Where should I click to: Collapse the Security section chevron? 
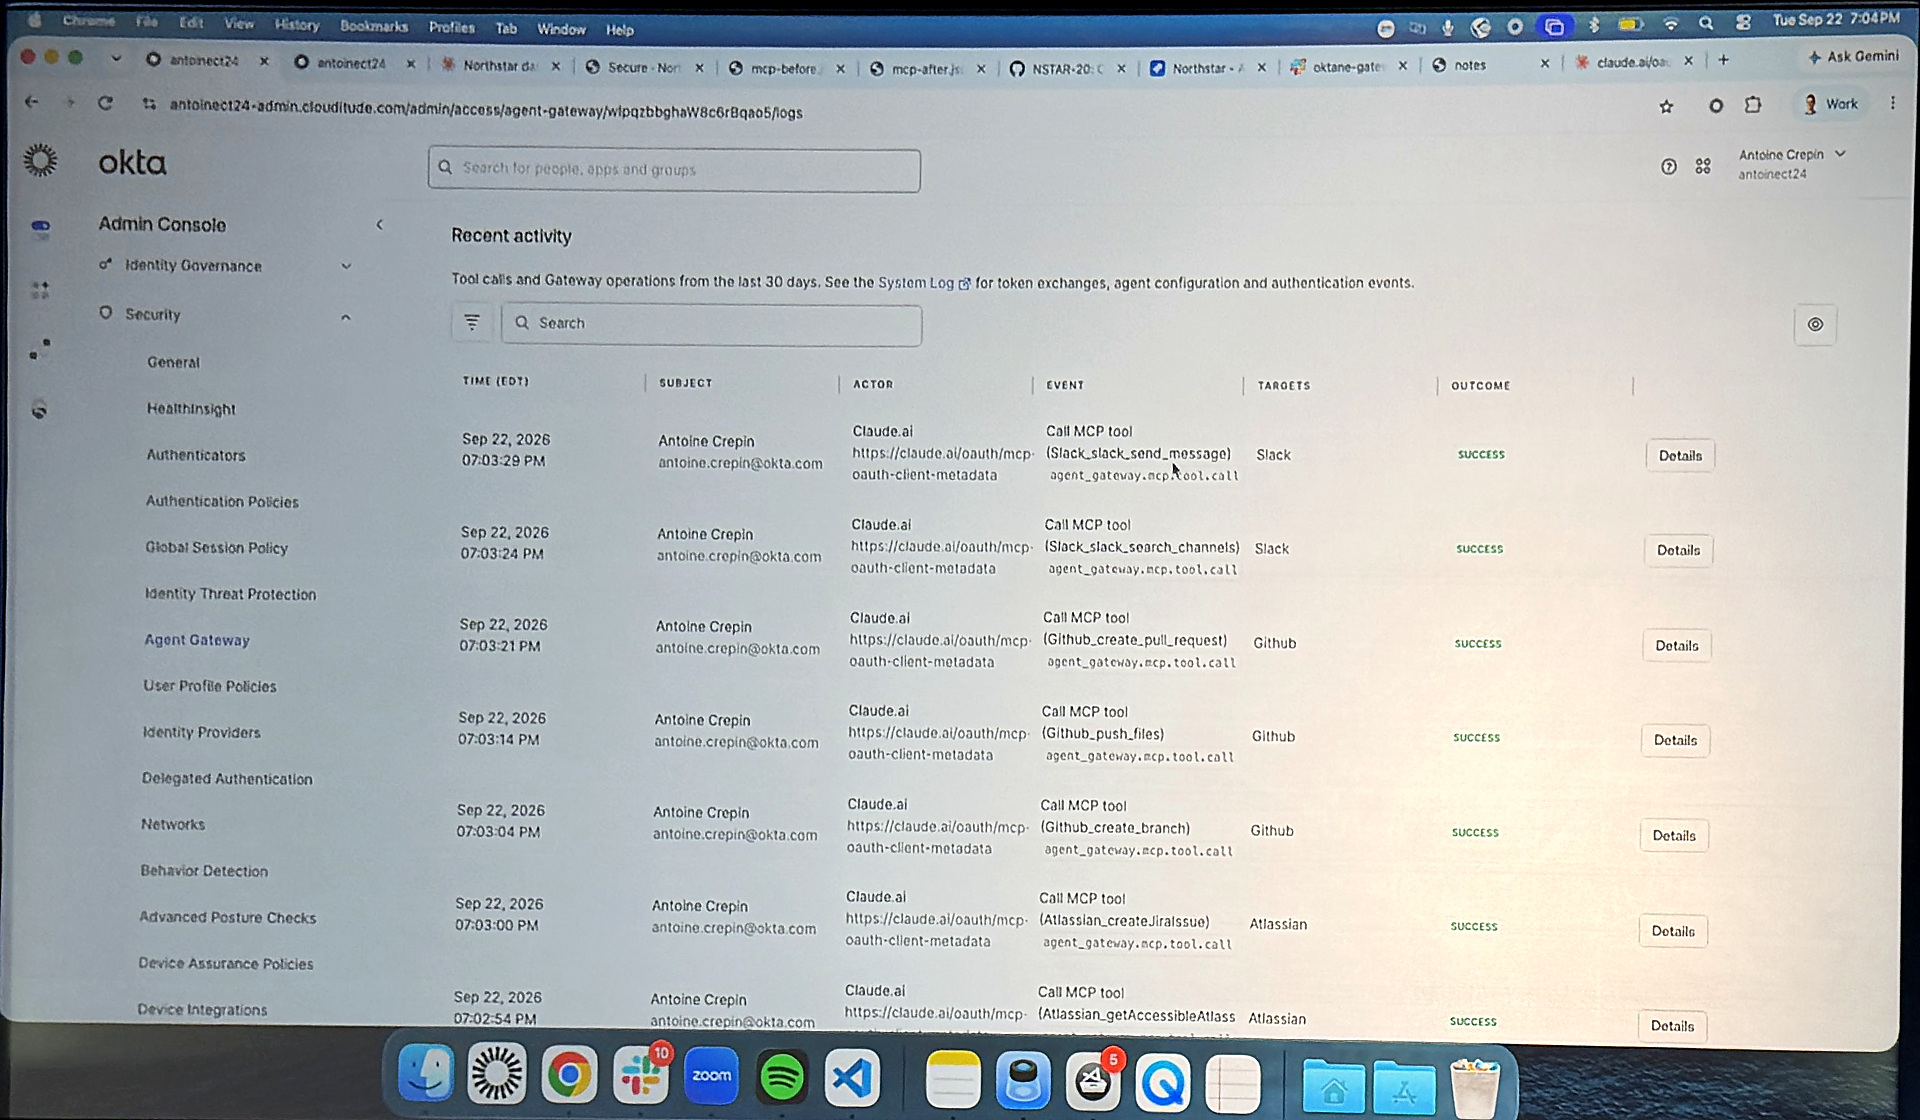pos(345,317)
